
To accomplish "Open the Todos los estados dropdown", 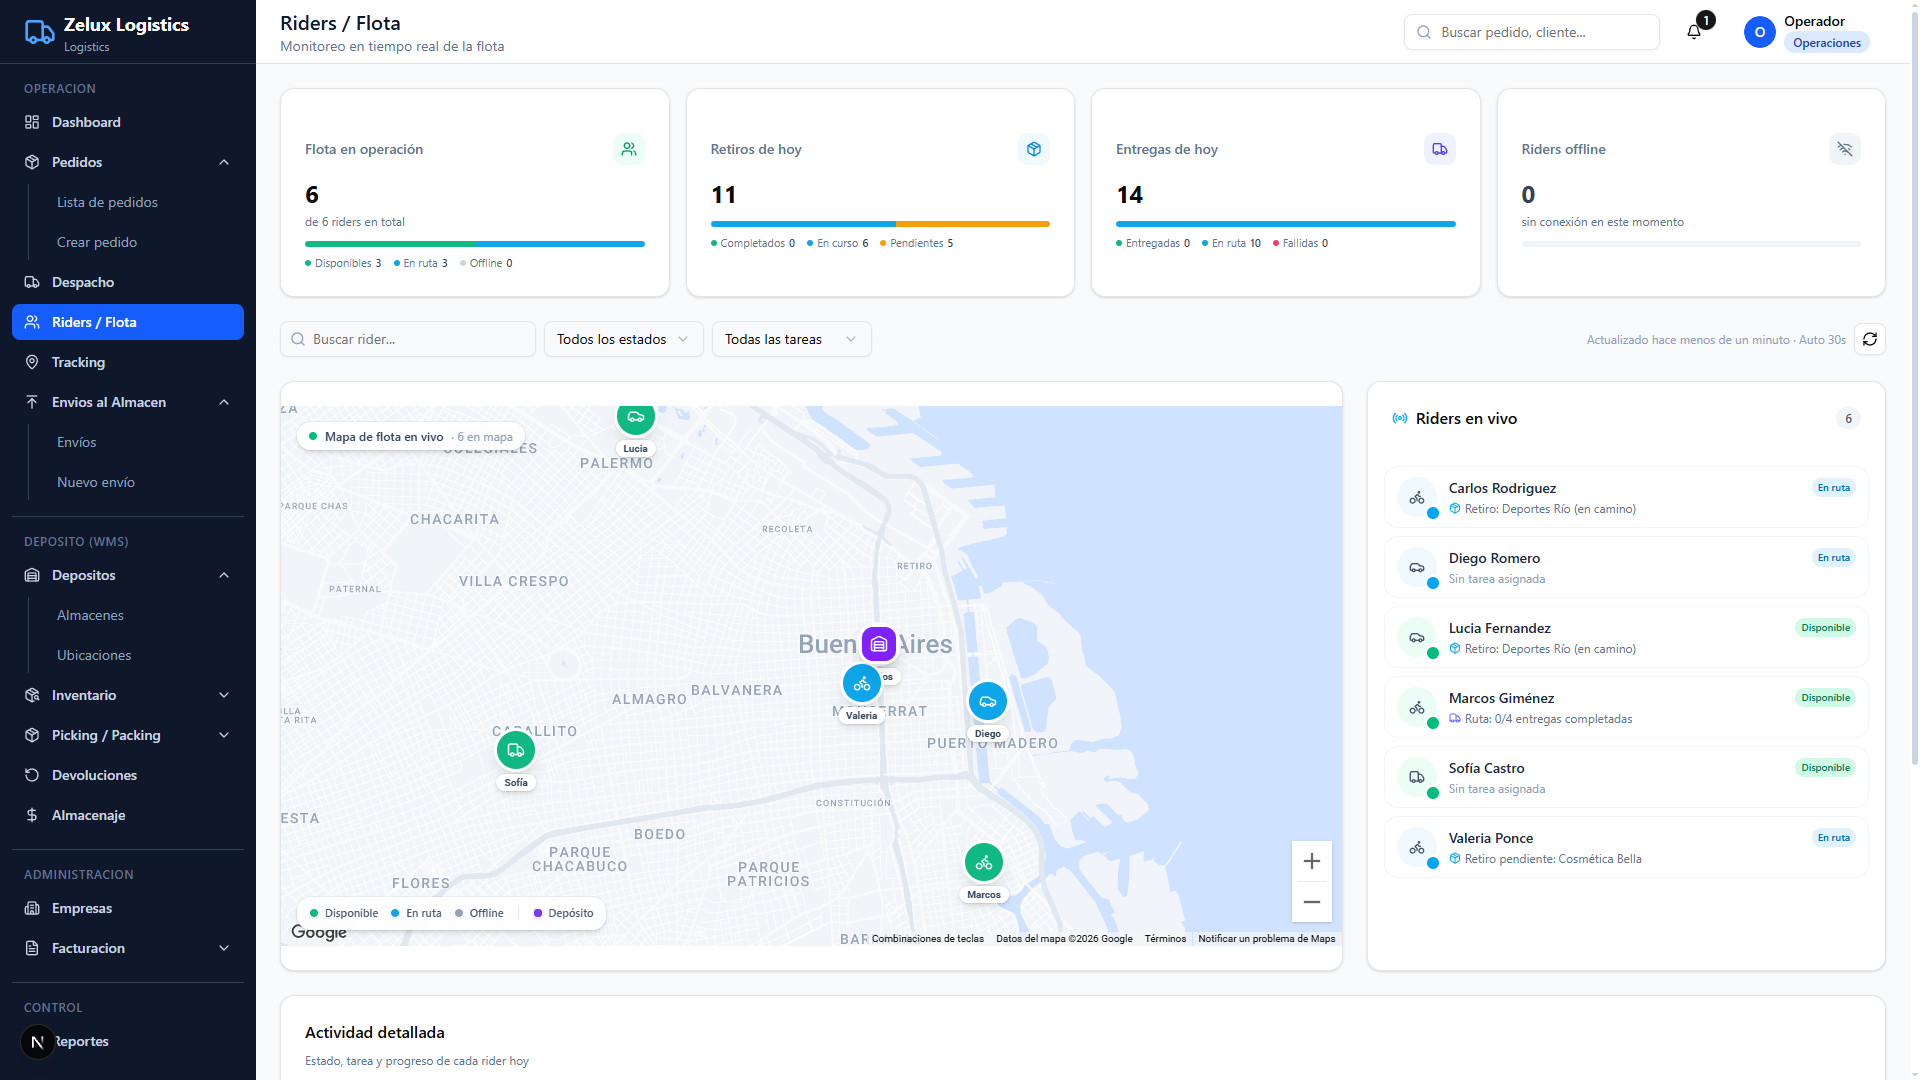I will (624, 339).
